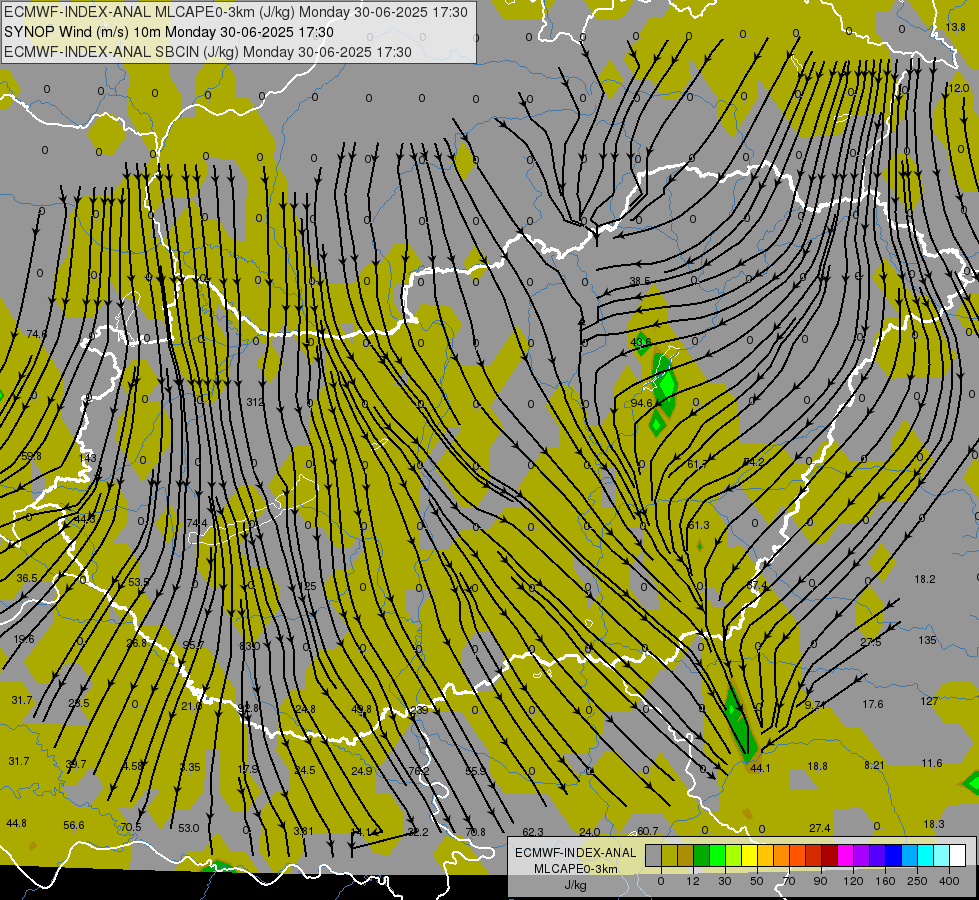Click the 312 value on the map
This screenshot has height=900, width=979.
pyautogui.click(x=255, y=402)
